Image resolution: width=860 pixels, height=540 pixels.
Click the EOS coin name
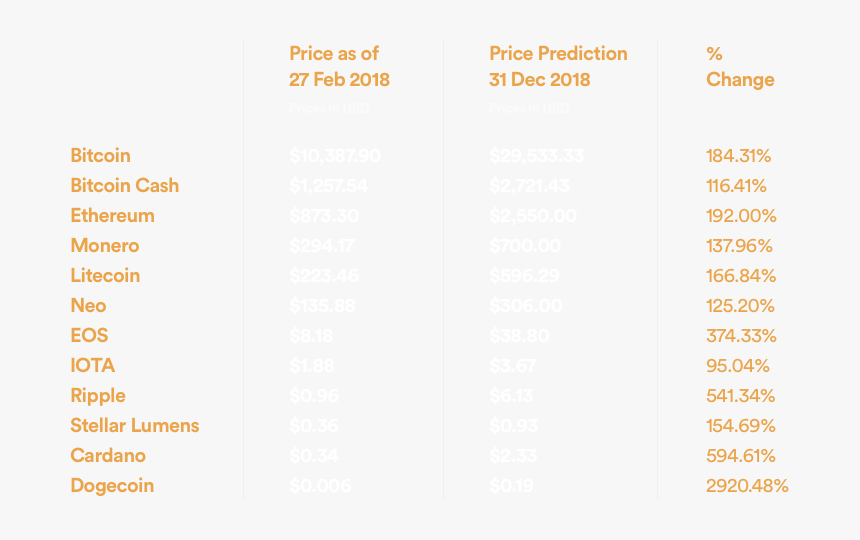click(x=89, y=336)
